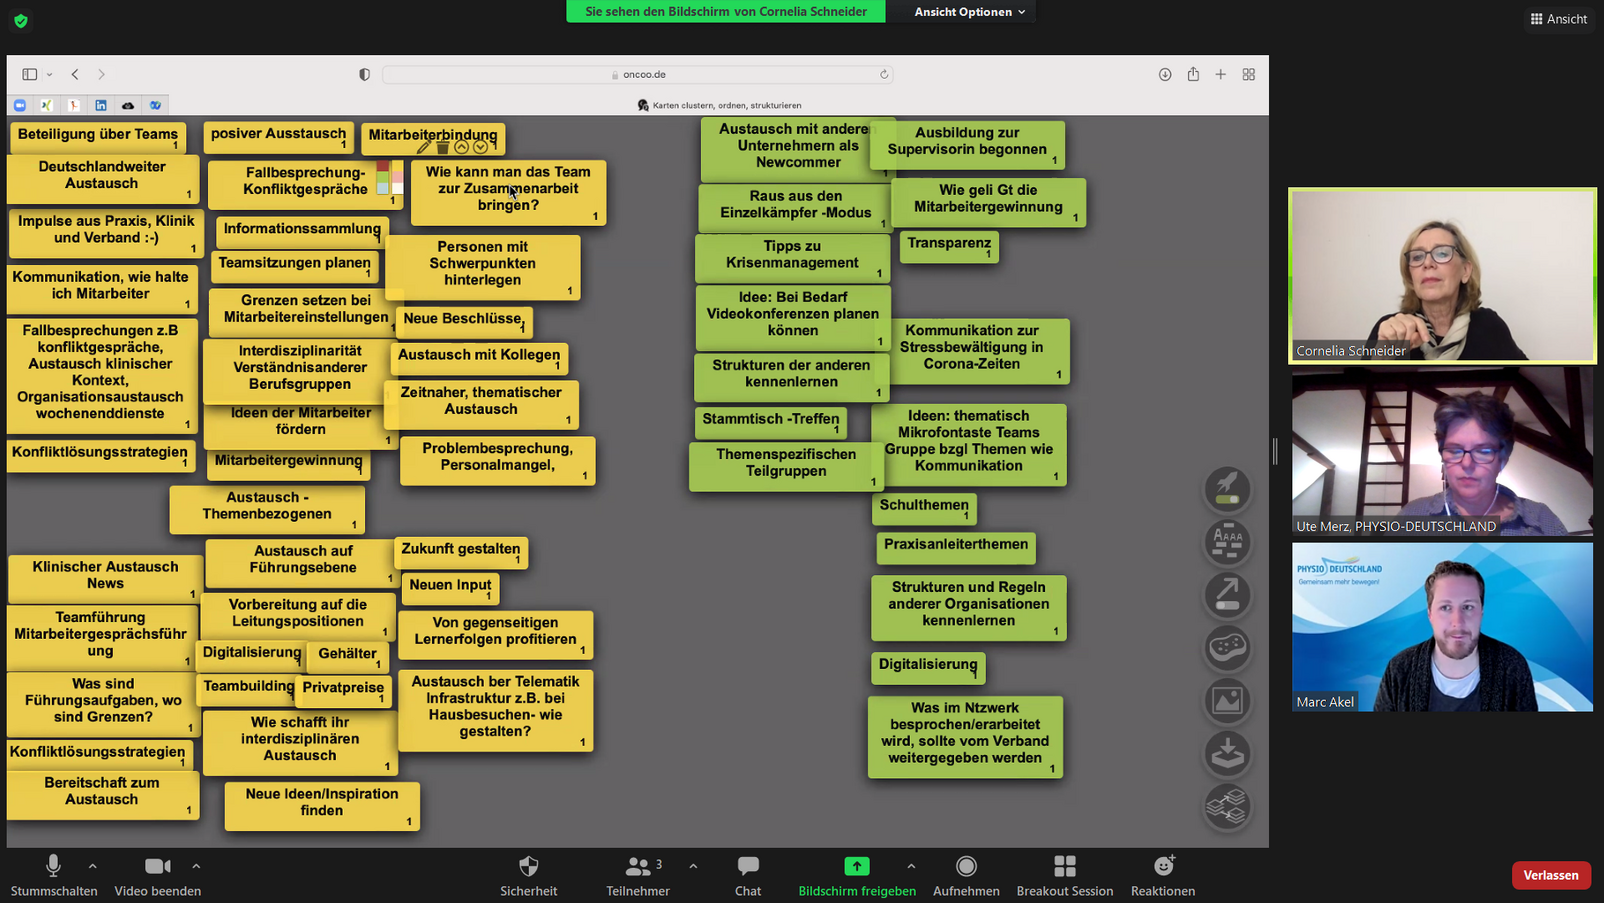
Task: Open the arrow next to Bildschirm freigeben
Action: coord(911,866)
